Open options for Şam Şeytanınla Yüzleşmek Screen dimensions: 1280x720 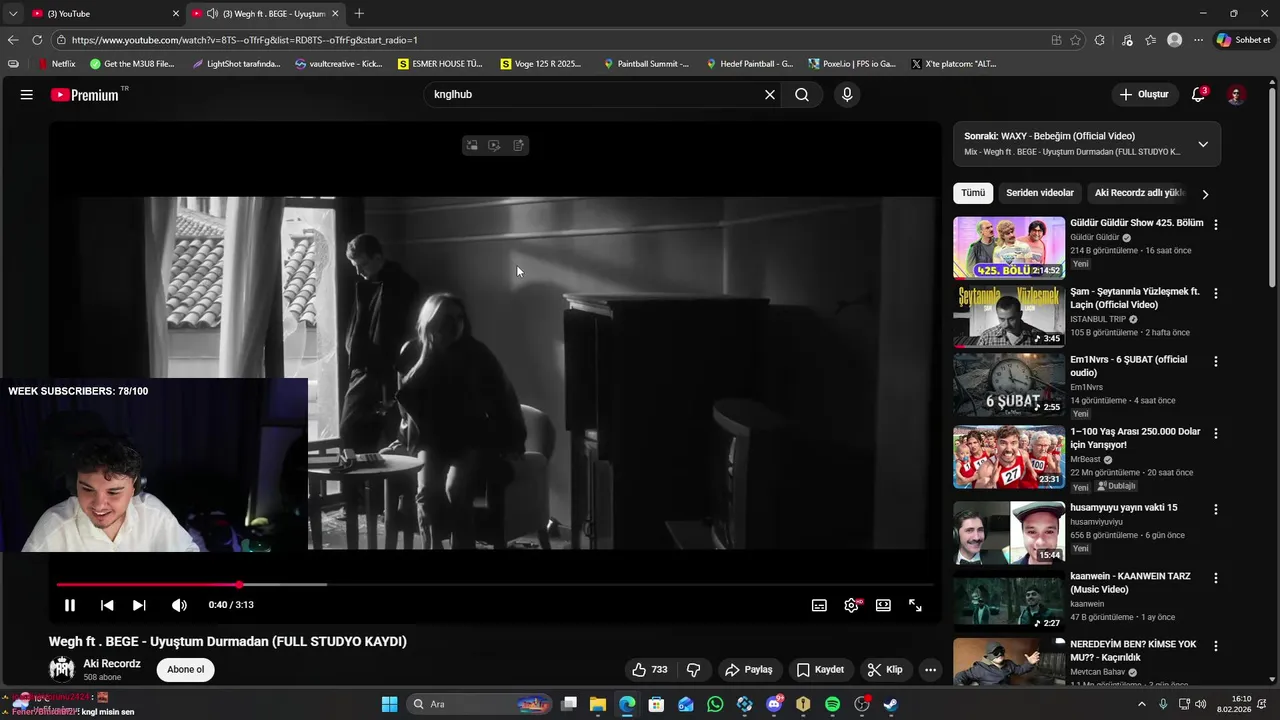1216,294
